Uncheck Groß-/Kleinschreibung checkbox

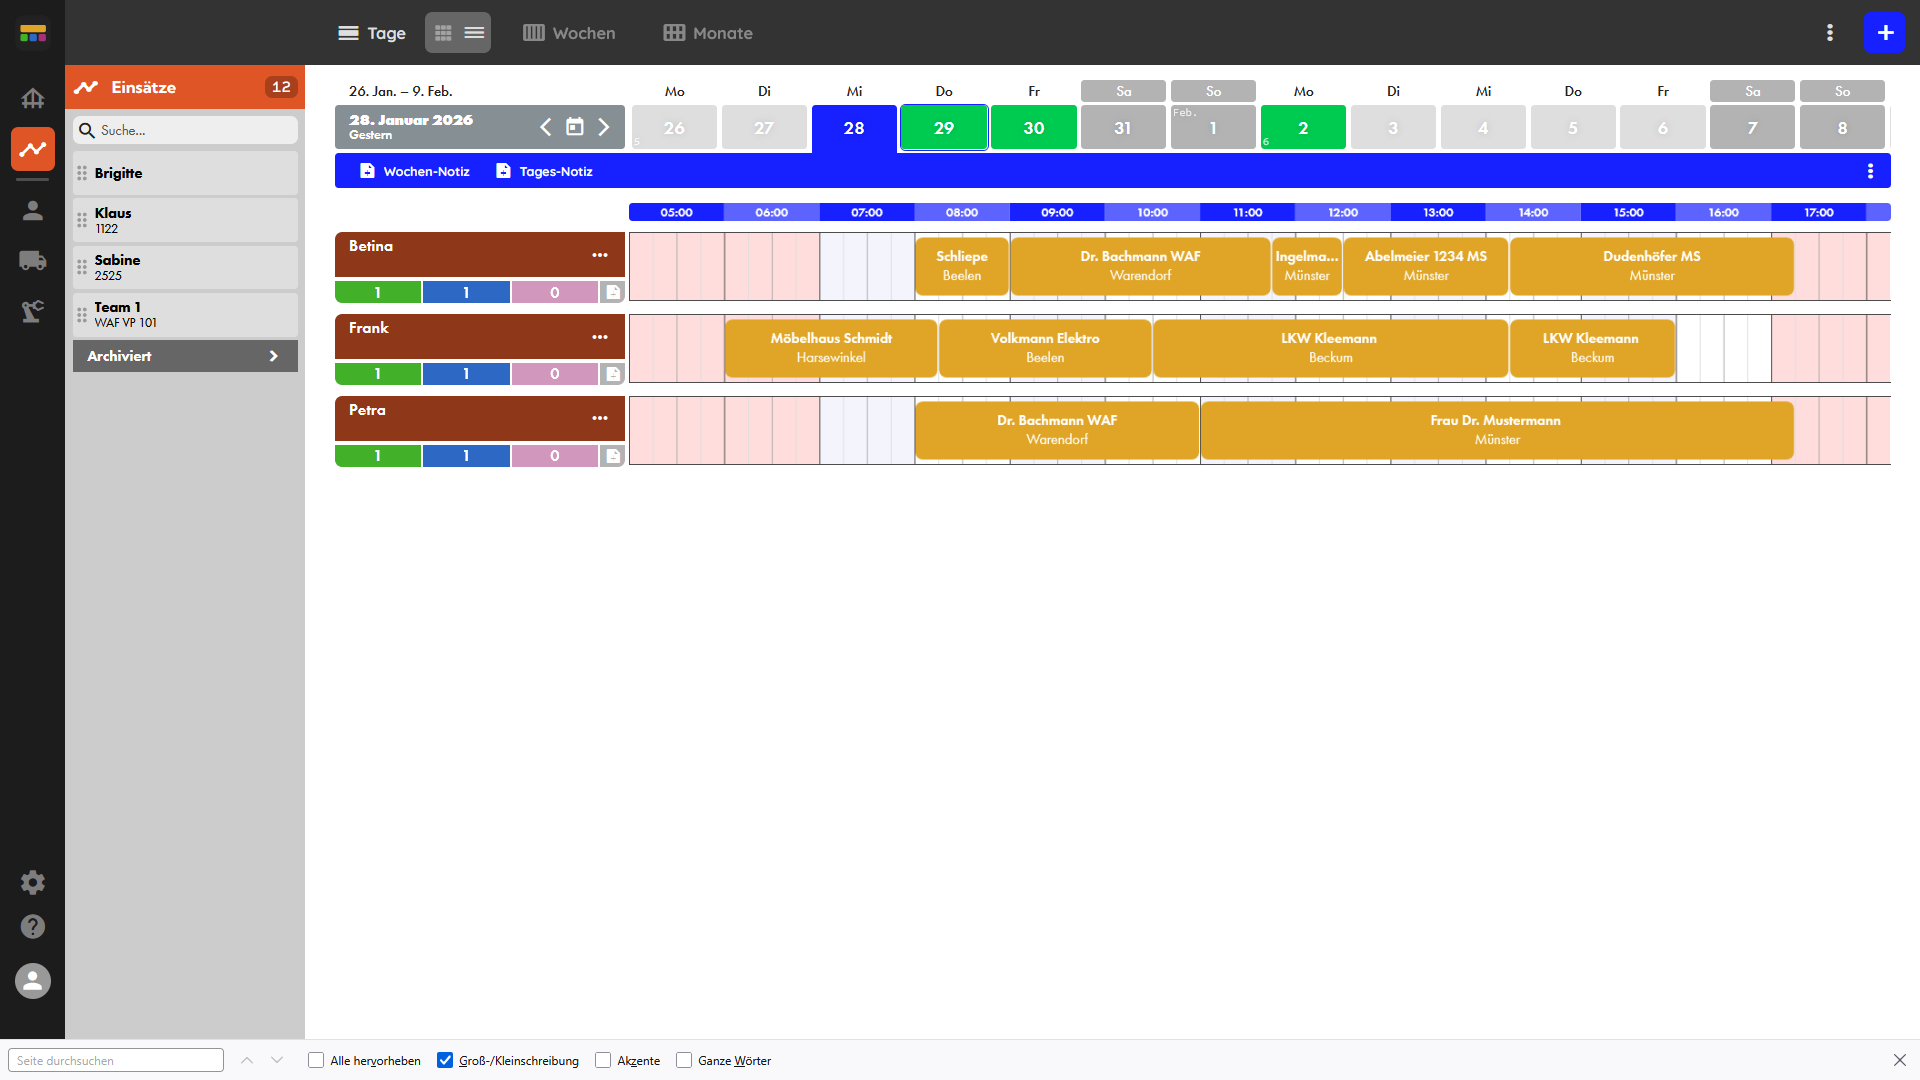[x=445, y=1060]
